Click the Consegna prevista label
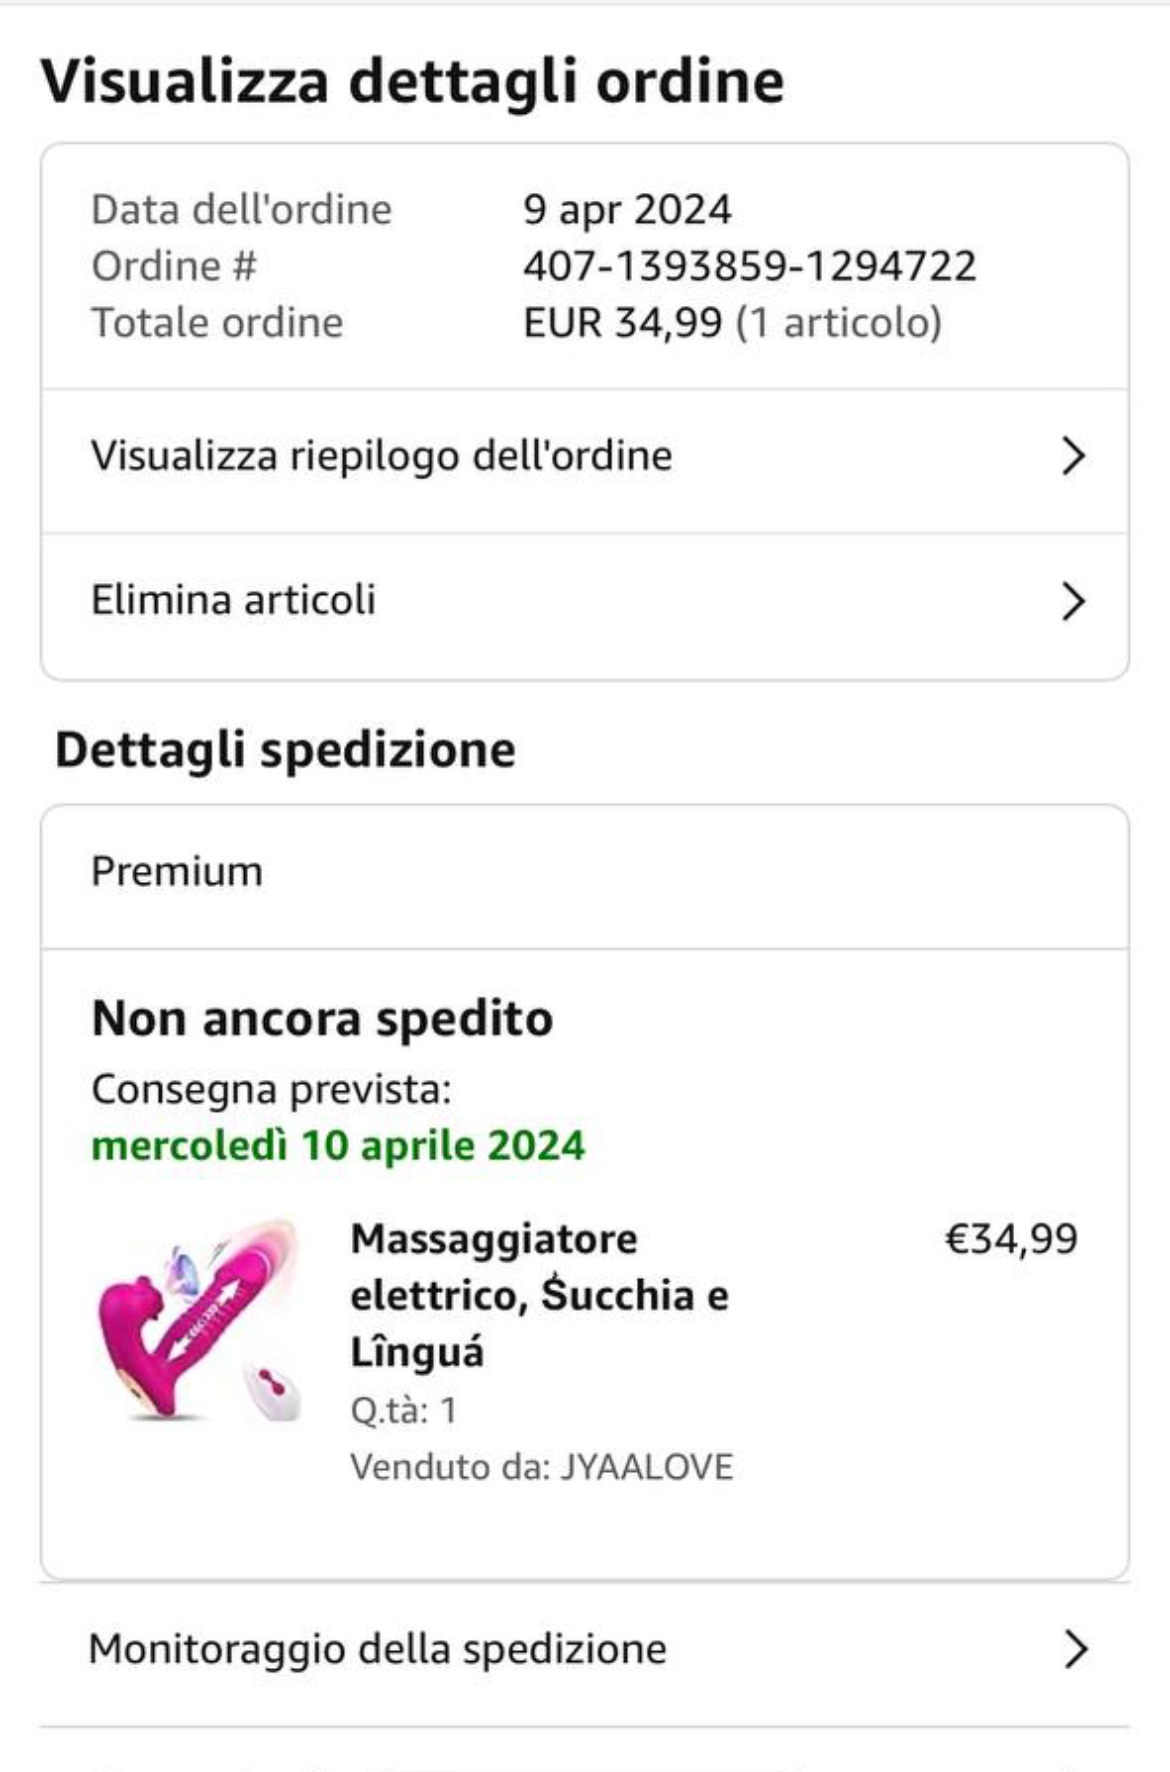The height and width of the screenshot is (1772, 1170). pos(271,1089)
